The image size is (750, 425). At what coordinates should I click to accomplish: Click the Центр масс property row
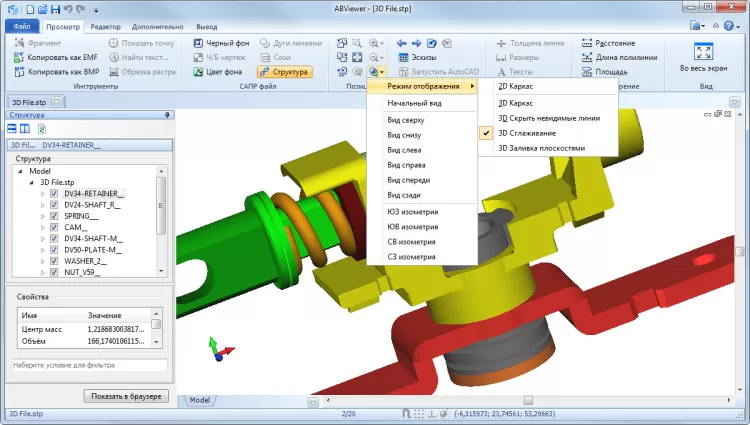pos(84,329)
